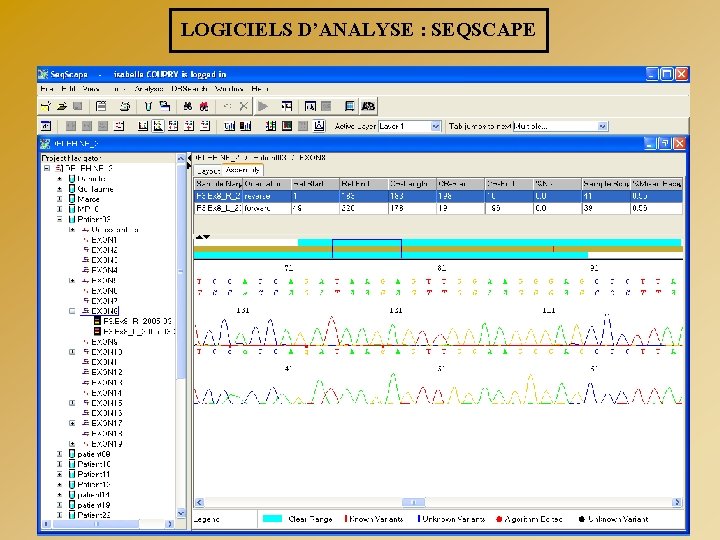Click the panel splitter collapse arrows
This screenshot has width=720, height=540.
pos(189,161)
